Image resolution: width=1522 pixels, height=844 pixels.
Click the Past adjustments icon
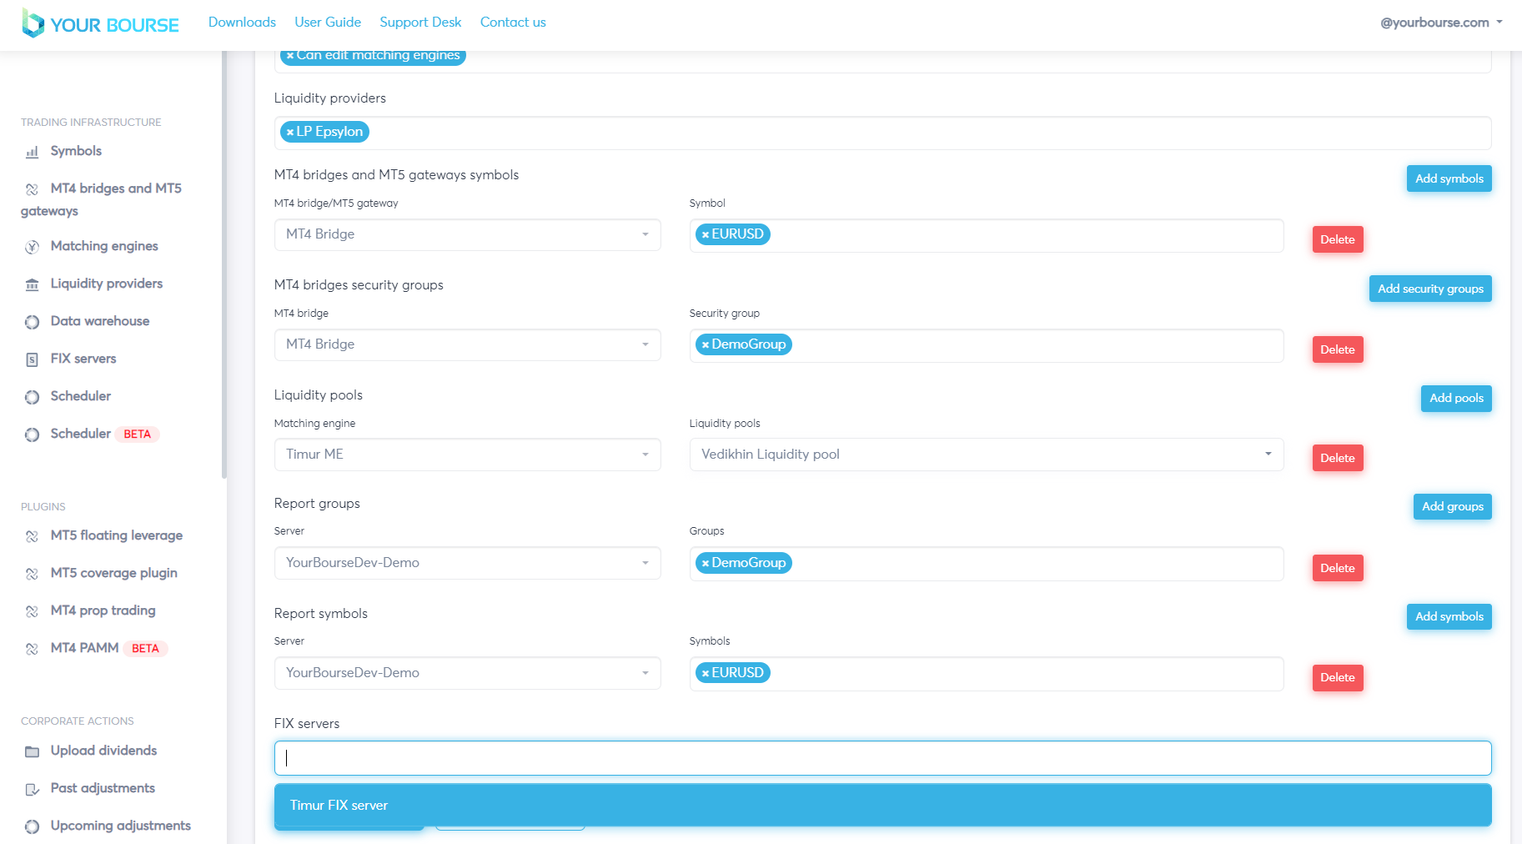[x=32, y=790]
